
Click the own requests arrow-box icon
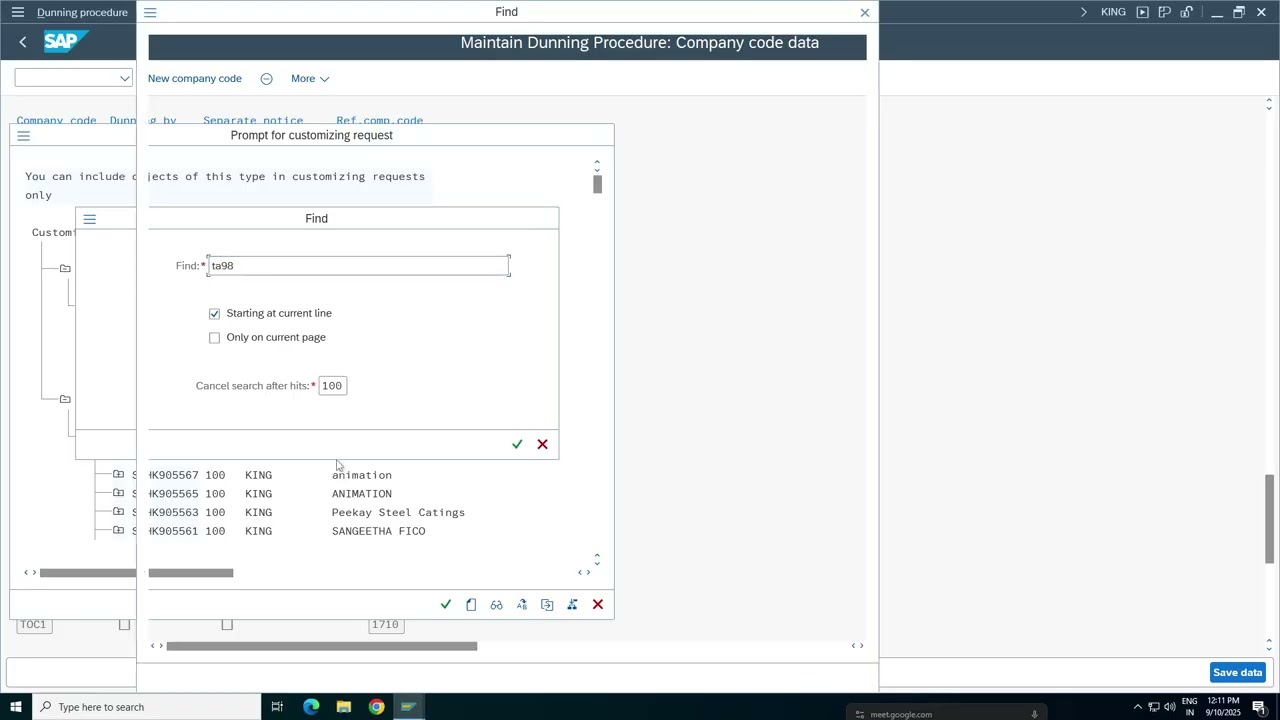tap(547, 604)
